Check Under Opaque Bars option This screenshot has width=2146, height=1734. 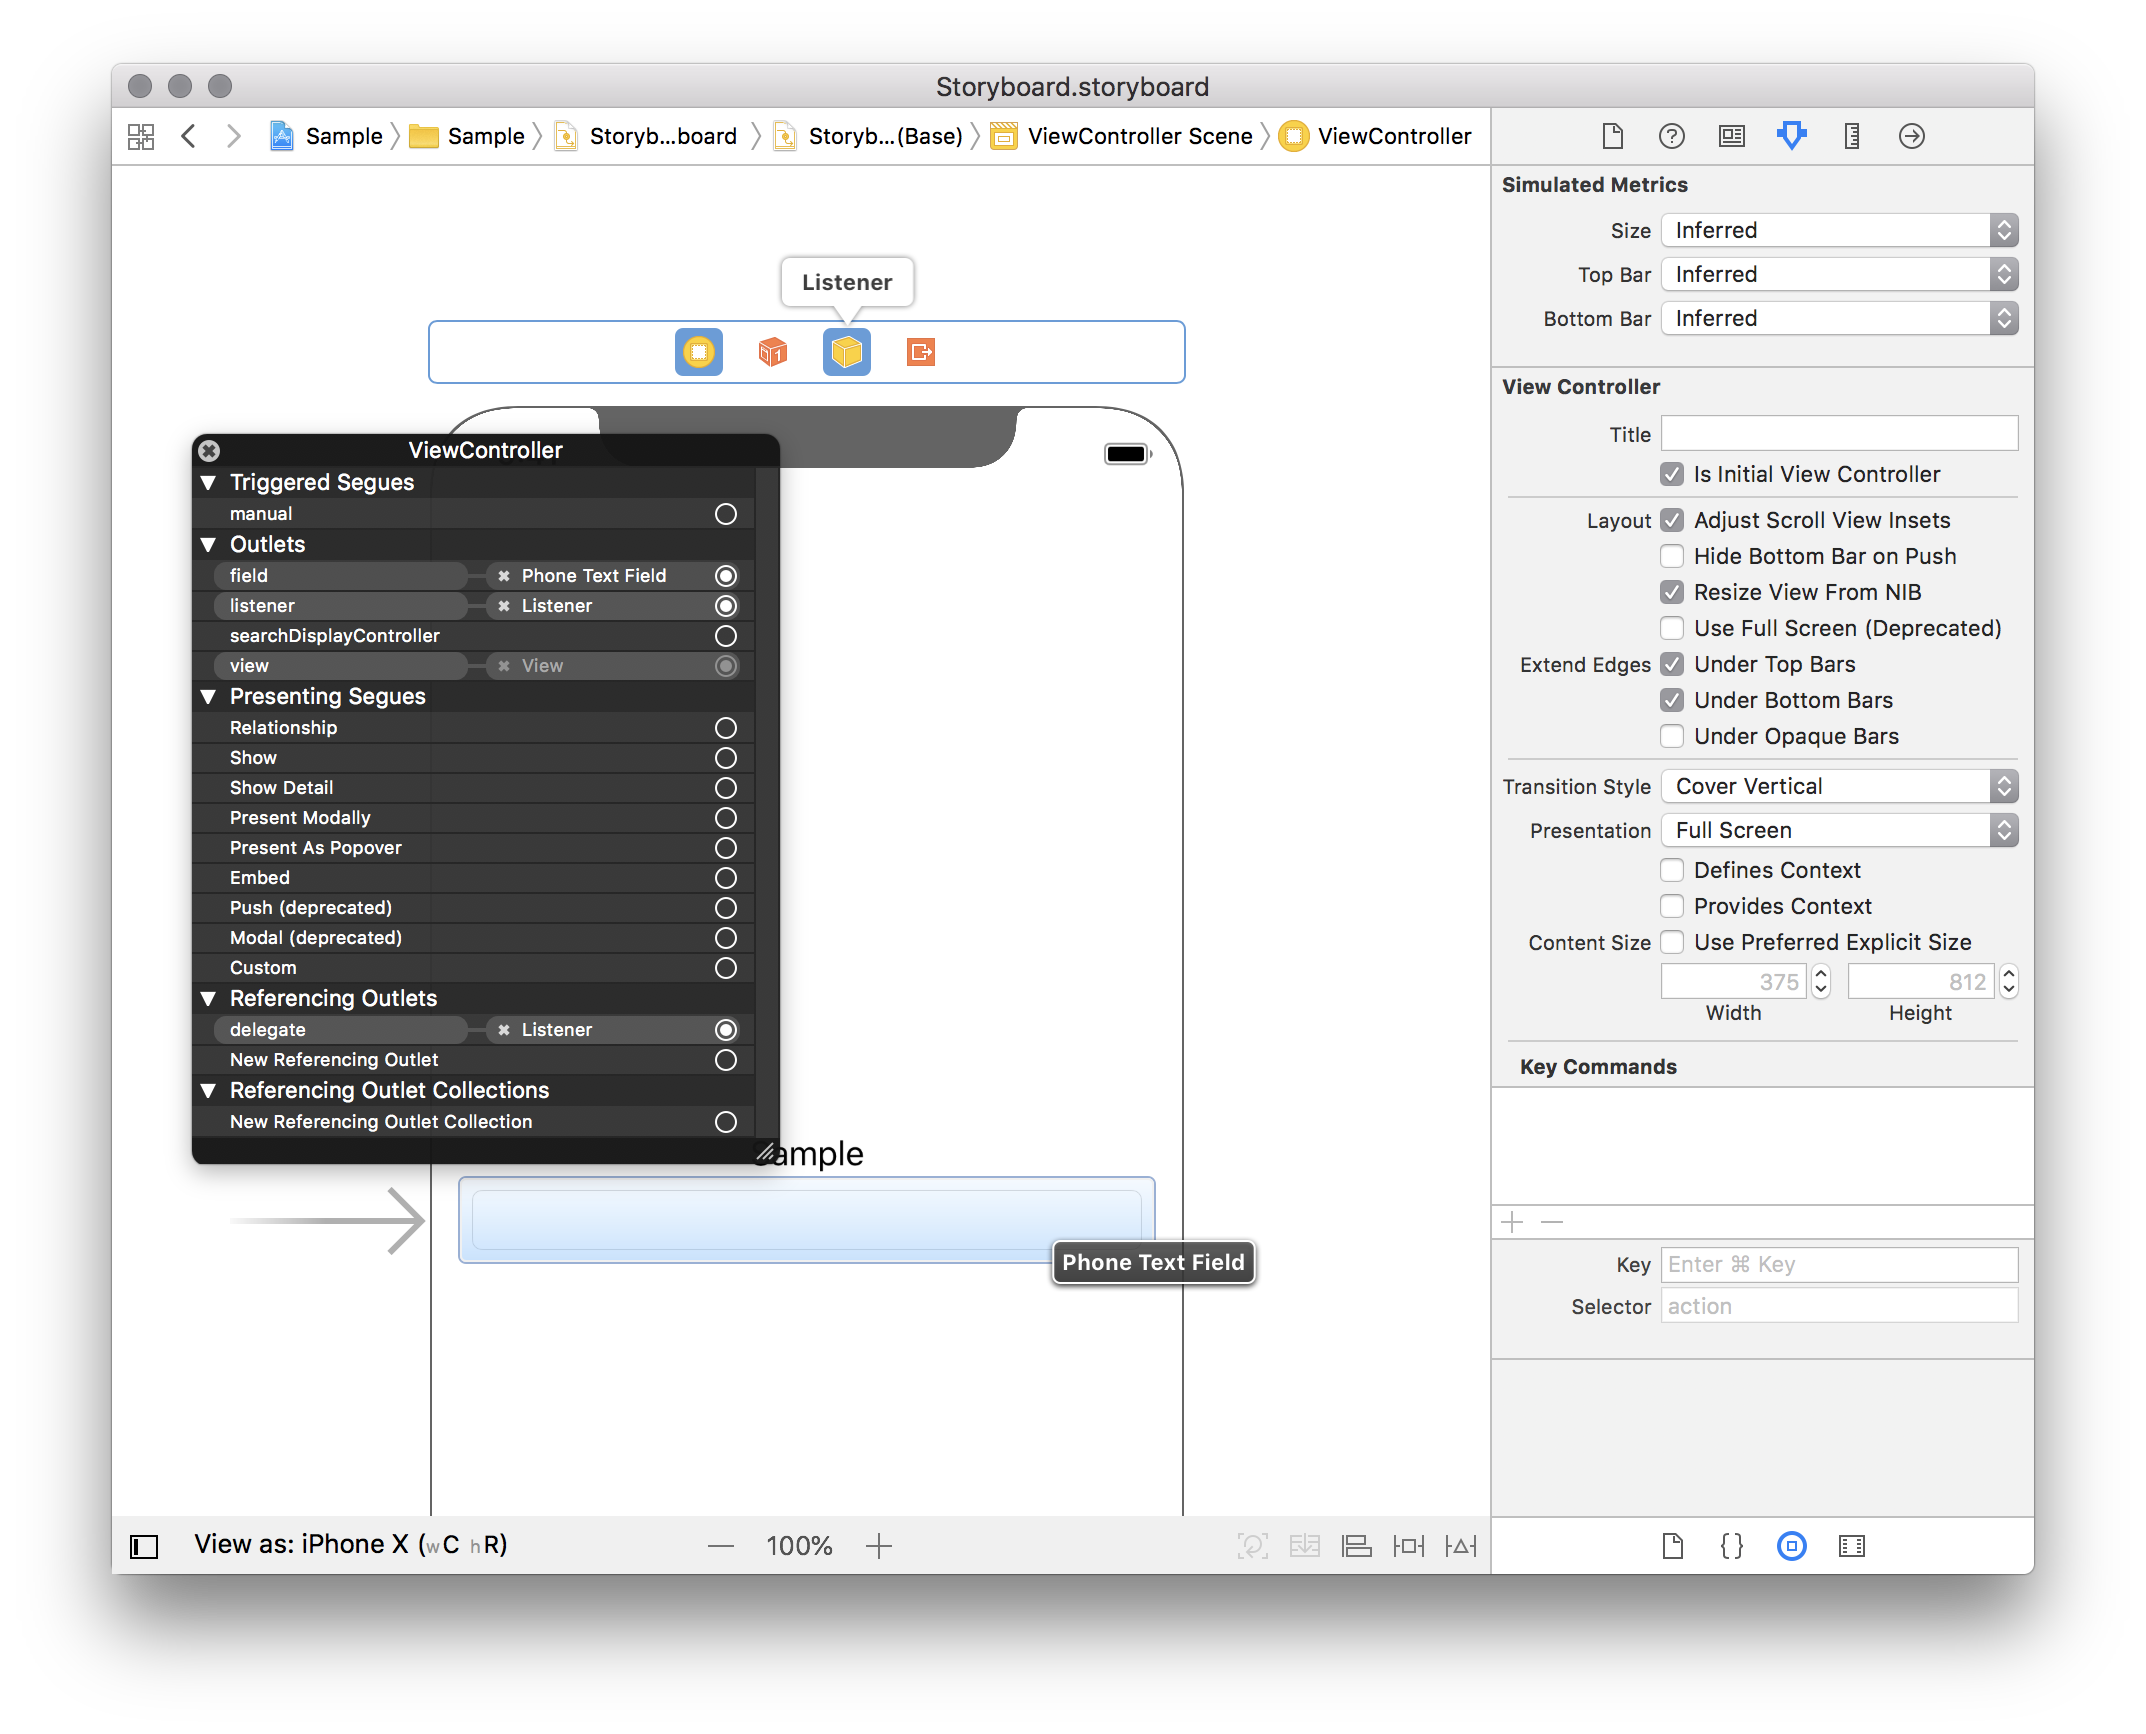1671,736
